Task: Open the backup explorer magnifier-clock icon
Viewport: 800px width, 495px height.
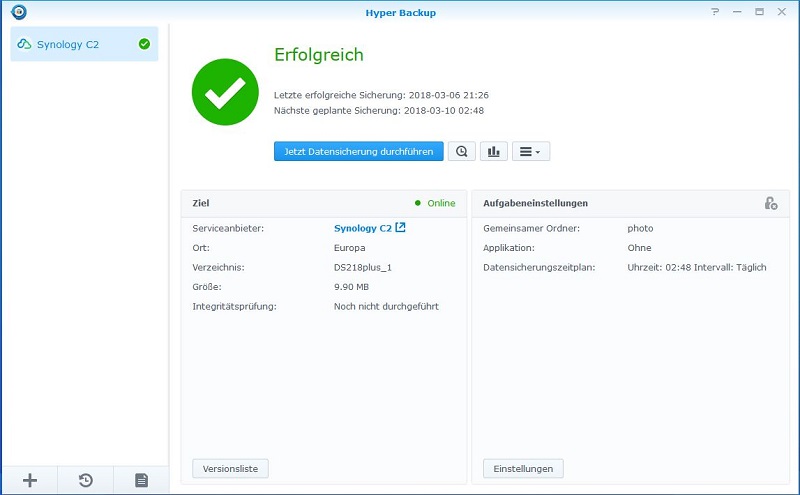Action: pyautogui.click(x=462, y=152)
